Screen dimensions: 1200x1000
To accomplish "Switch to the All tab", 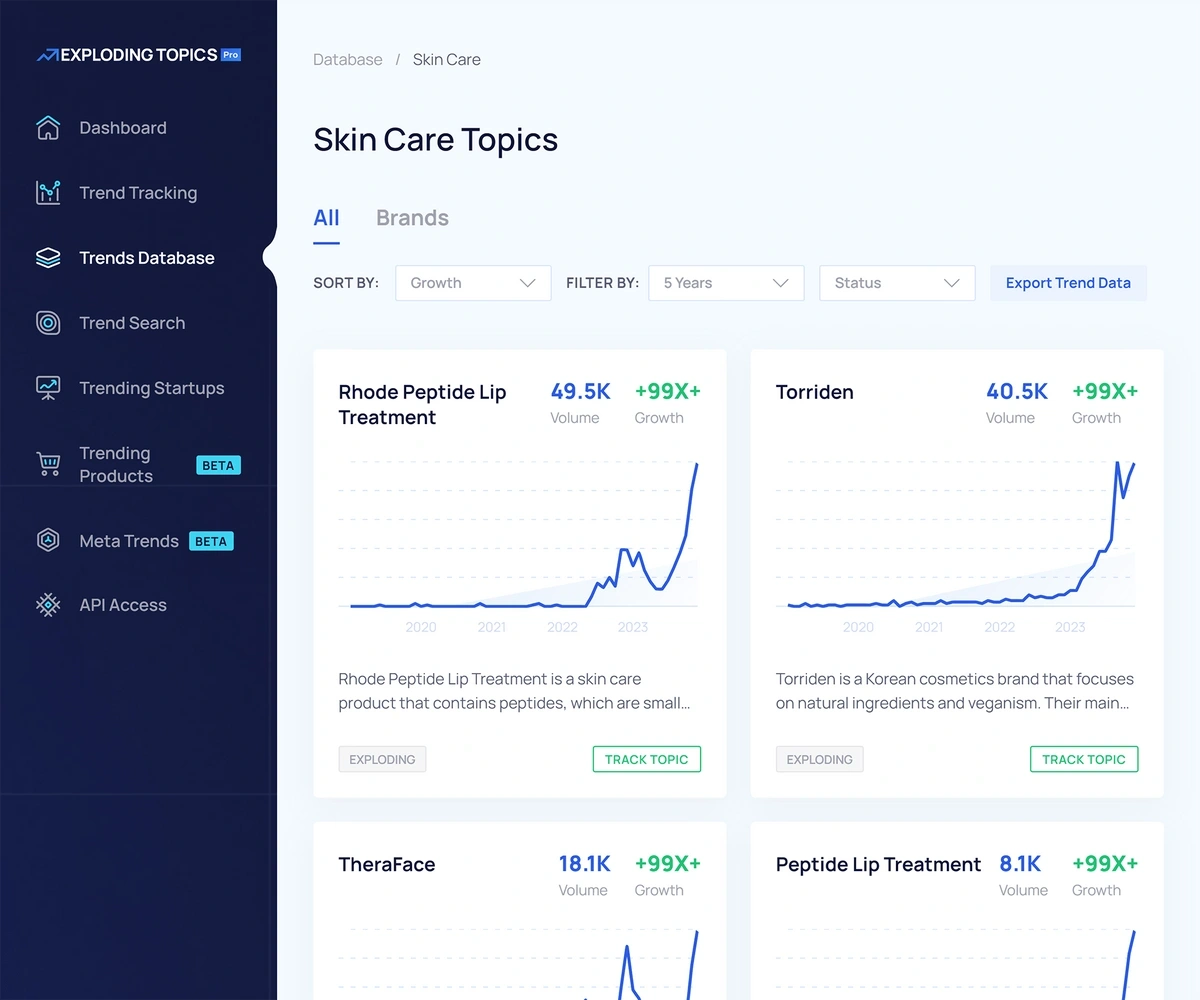I will click(x=326, y=218).
